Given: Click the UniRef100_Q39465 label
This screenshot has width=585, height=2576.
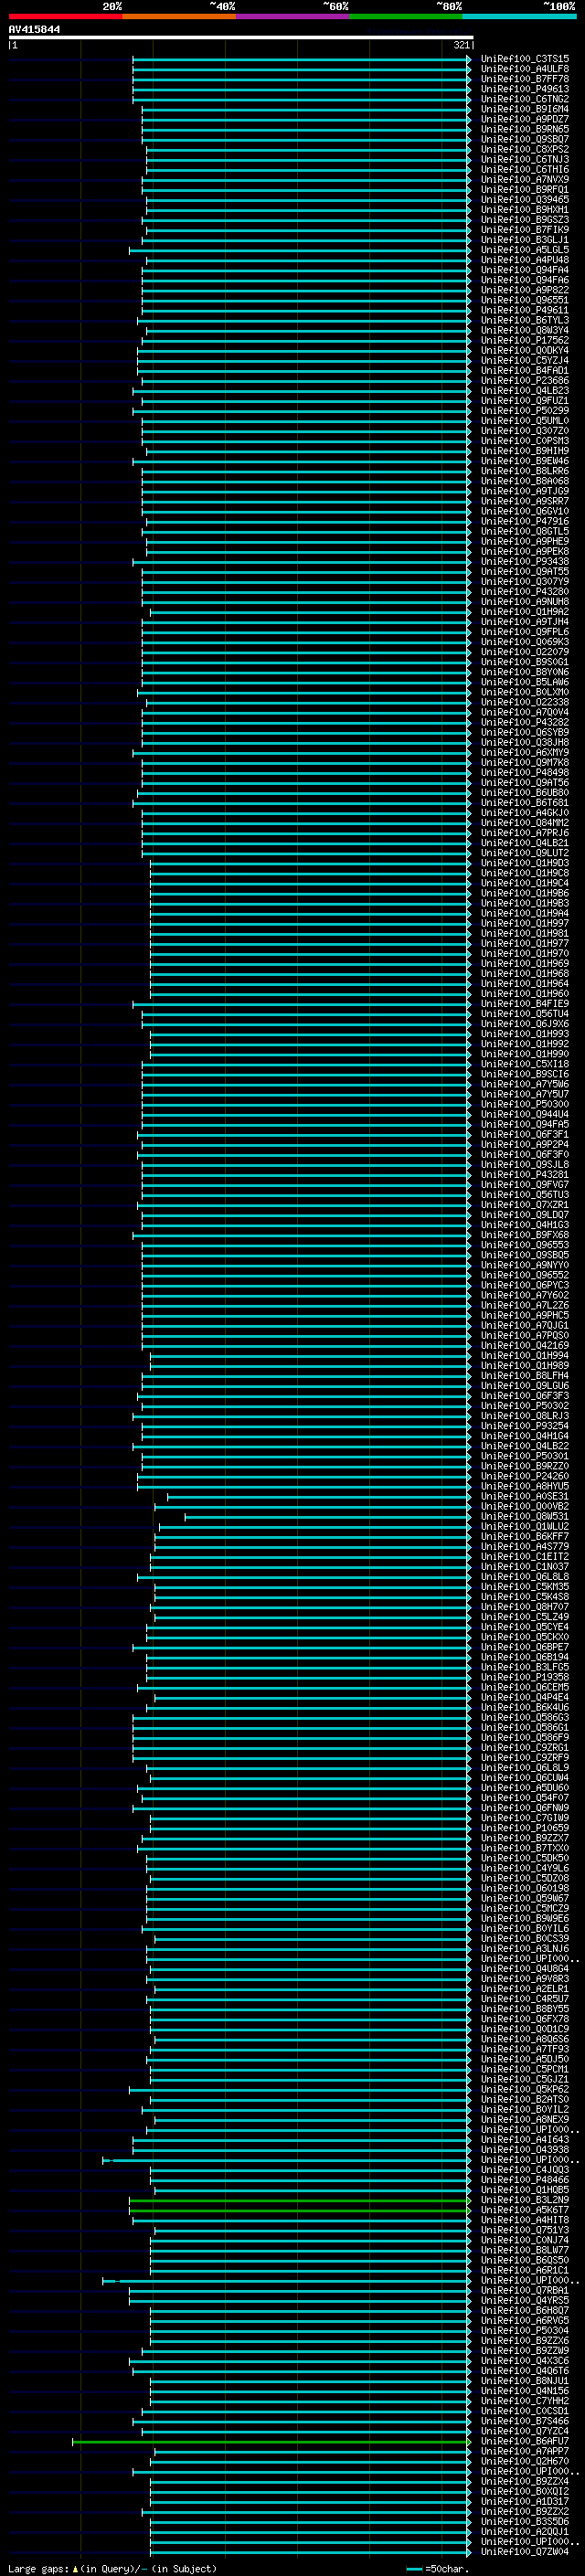Looking at the screenshot, I should click(525, 200).
